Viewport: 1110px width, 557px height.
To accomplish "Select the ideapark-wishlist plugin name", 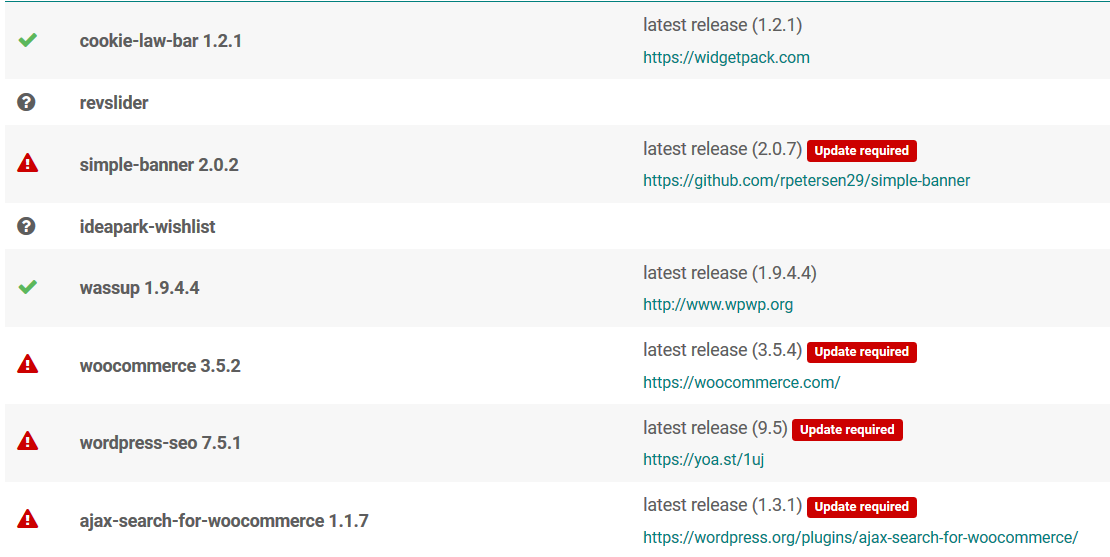I will coord(147,226).
